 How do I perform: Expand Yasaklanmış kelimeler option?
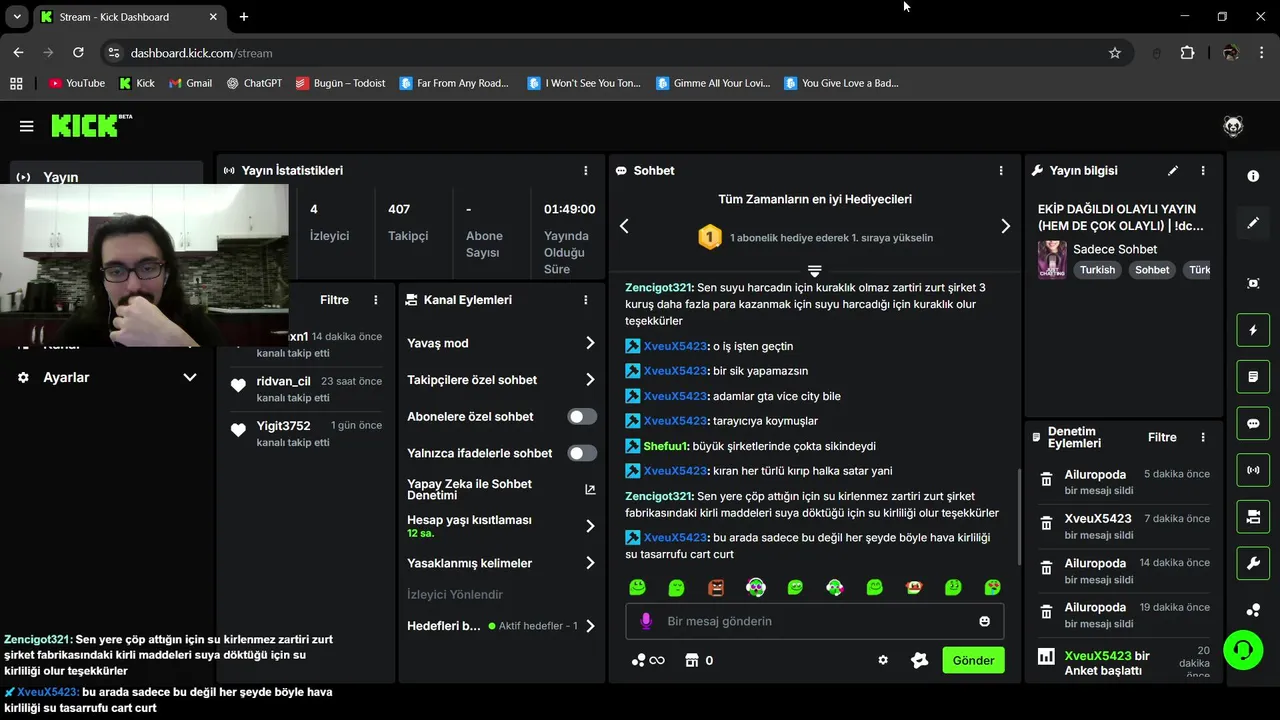[x=501, y=563]
